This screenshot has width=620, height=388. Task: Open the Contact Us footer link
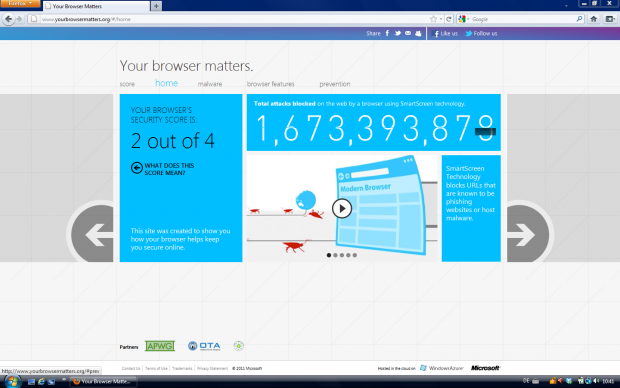(131, 368)
